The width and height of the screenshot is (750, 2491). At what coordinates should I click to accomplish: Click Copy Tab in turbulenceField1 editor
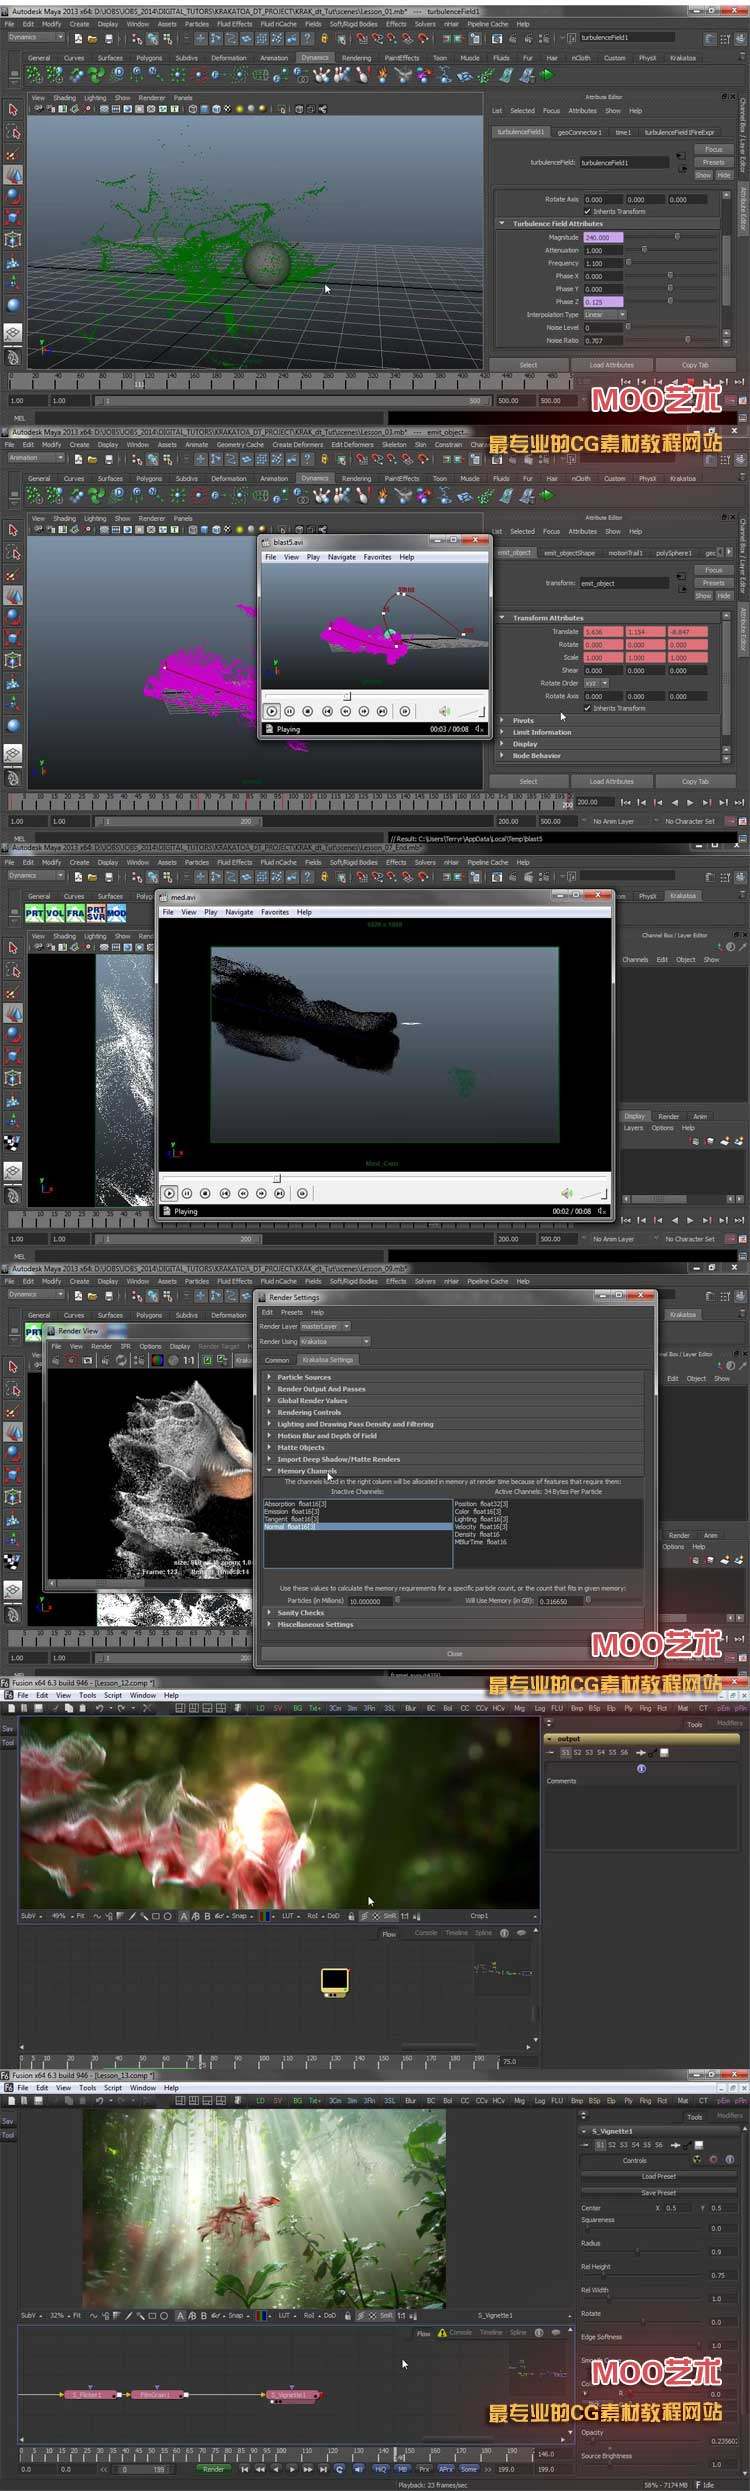[695, 365]
